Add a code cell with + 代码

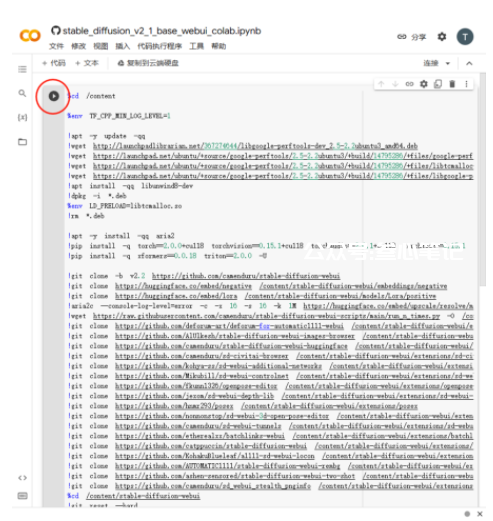pyautogui.click(x=54, y=63)
